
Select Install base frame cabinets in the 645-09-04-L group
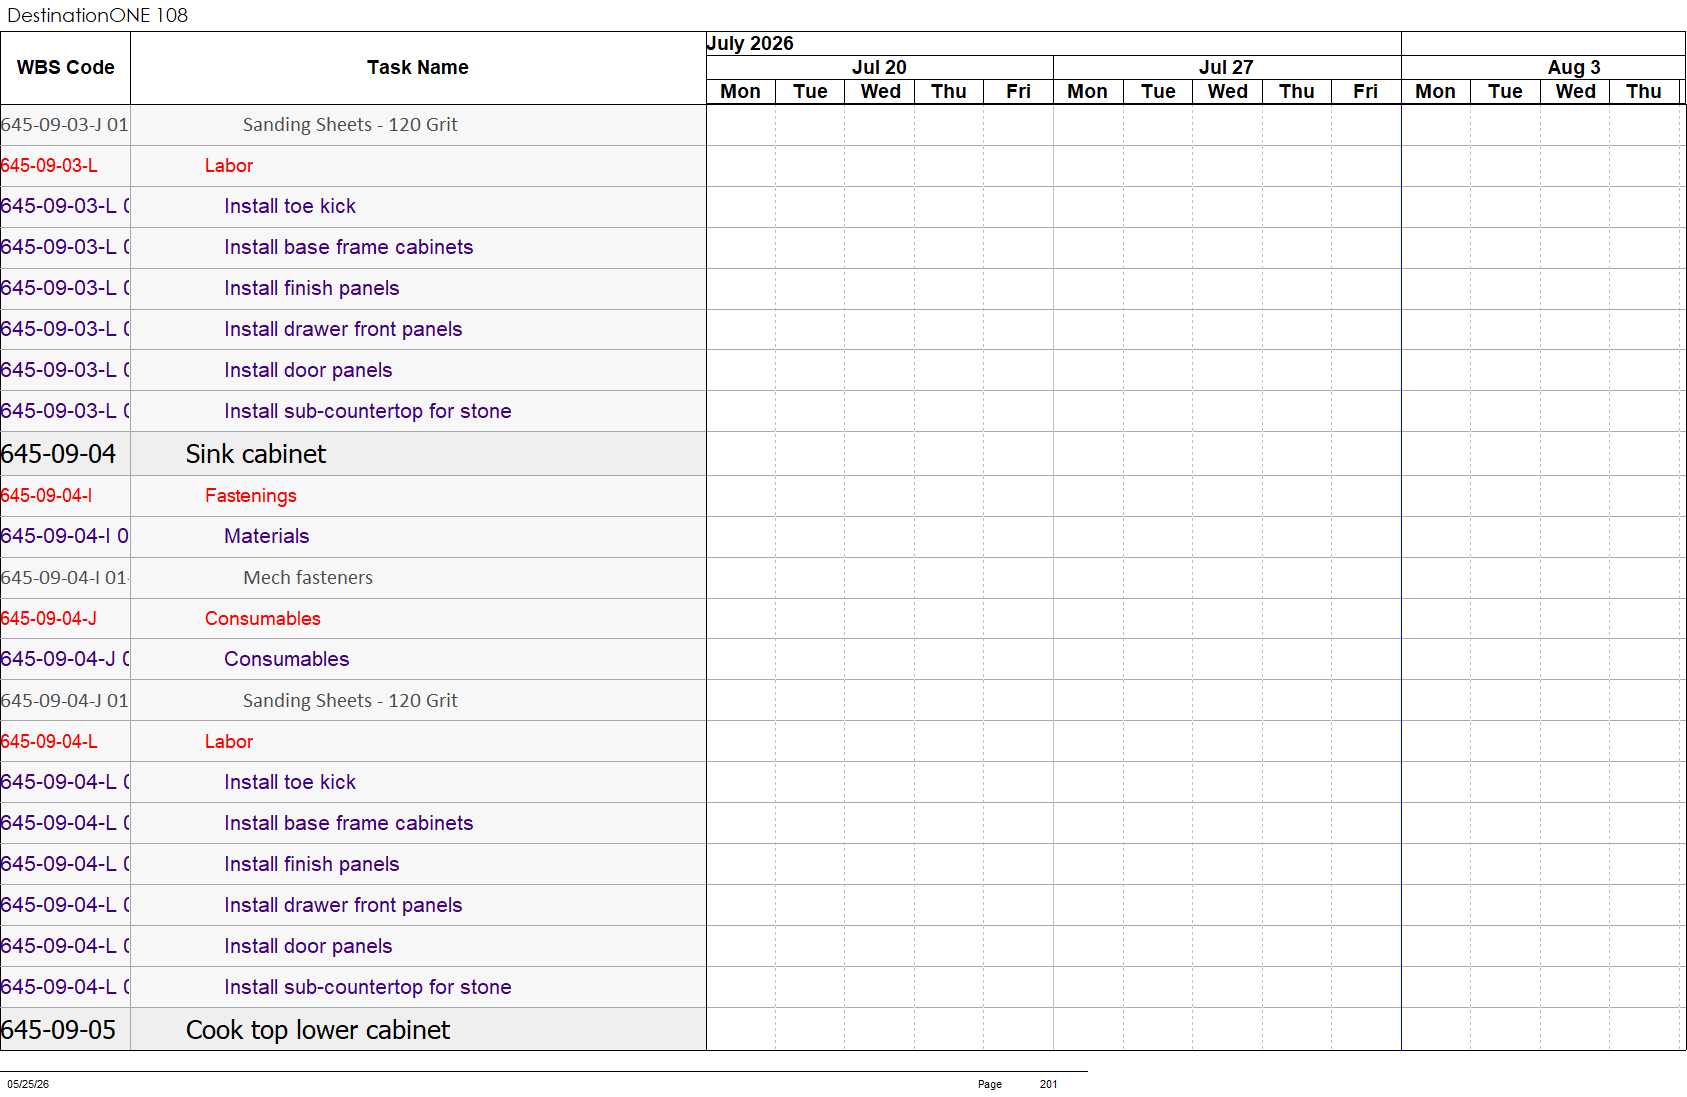(x=348, y=823)
